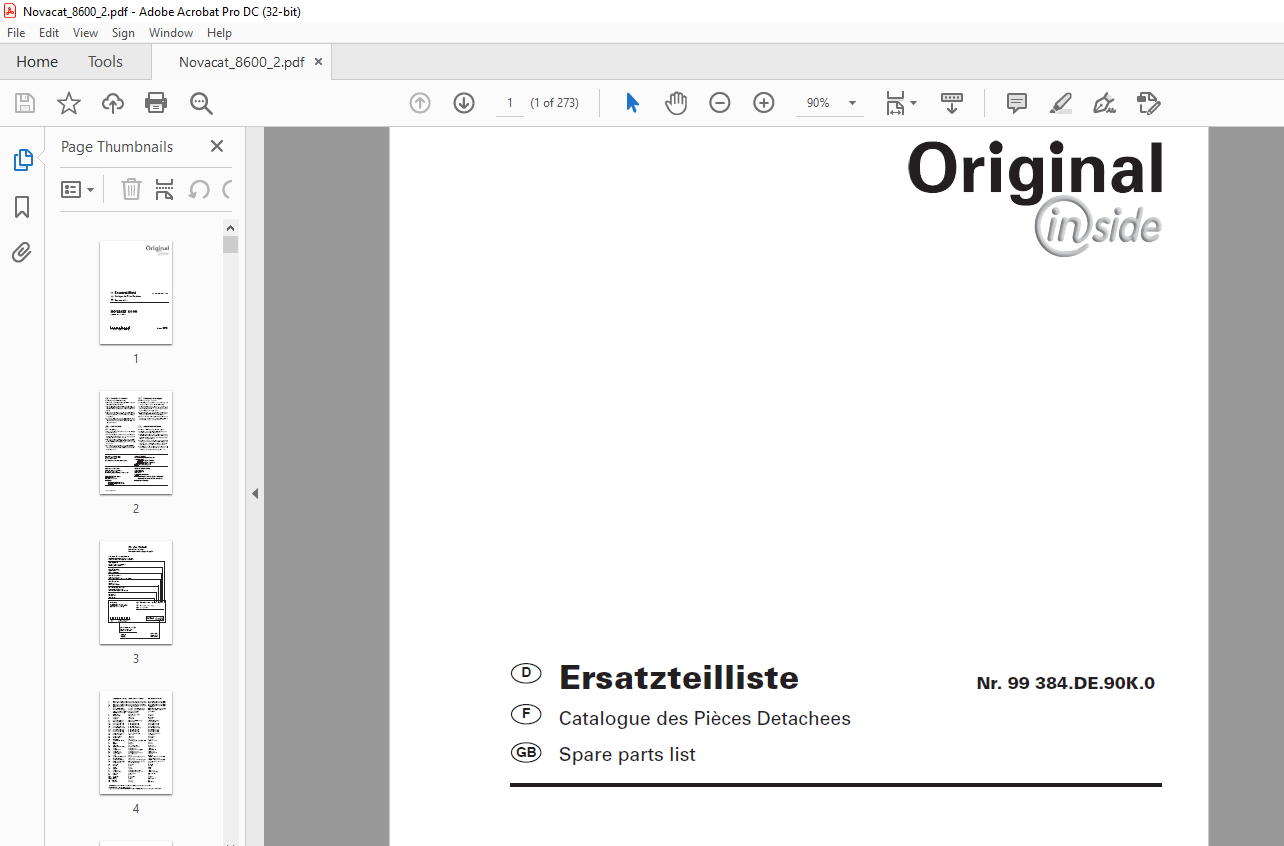Toggle the Attachments paperclip panel

[x=22, y=252]
